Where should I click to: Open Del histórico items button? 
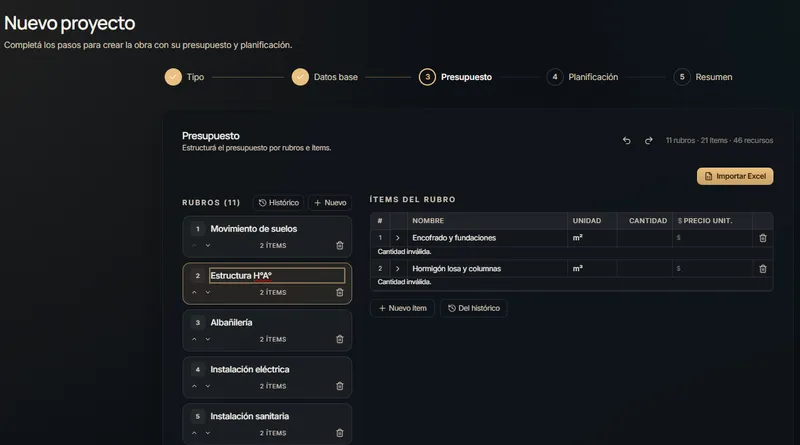(x=474, y=308)
